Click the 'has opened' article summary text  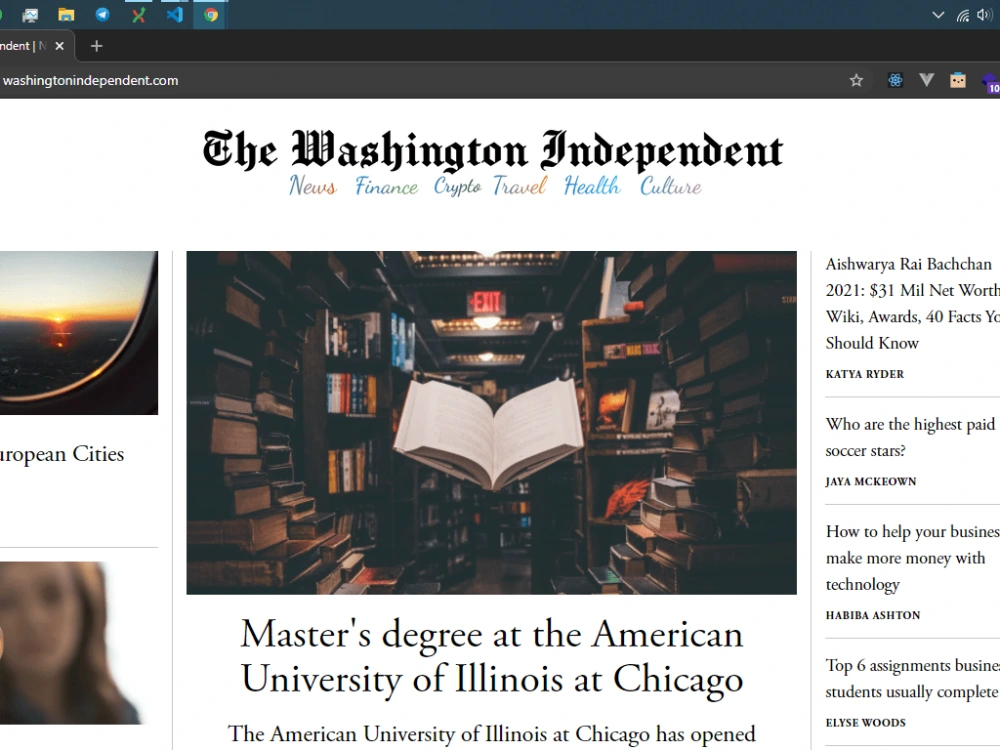[x=492, y=734]
